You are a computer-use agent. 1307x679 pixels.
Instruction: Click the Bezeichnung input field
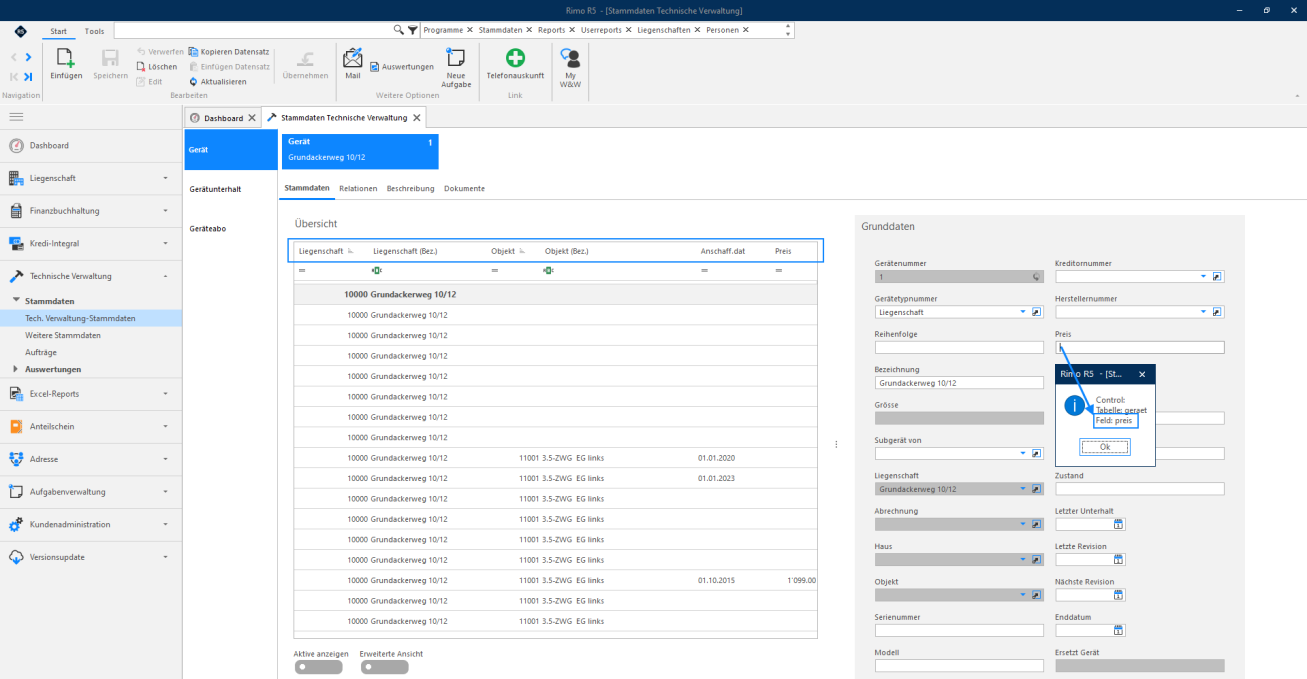pos(959,383)
